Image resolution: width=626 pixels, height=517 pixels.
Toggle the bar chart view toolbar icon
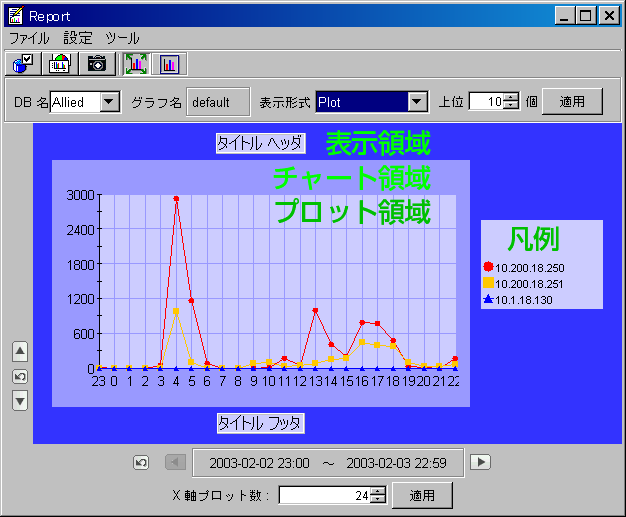169,64
